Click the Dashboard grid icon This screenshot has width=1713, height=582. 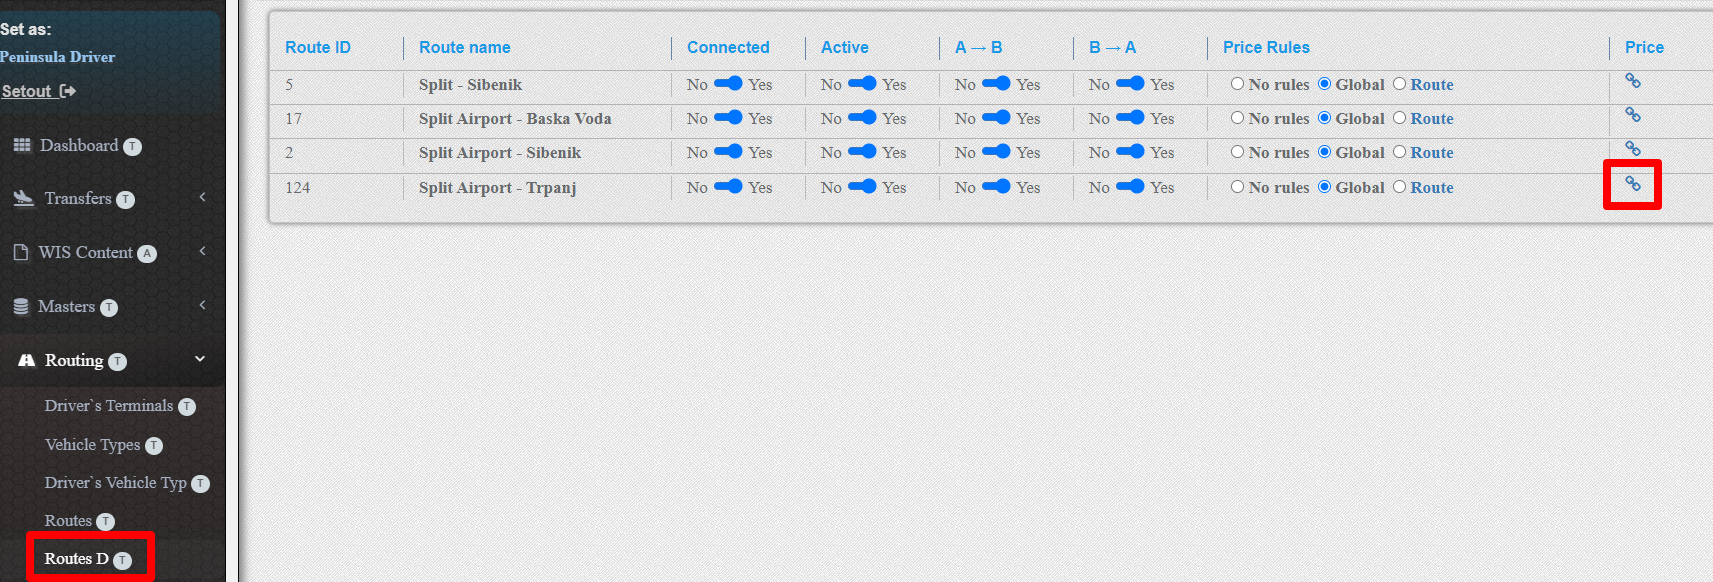tap(22, 146)
